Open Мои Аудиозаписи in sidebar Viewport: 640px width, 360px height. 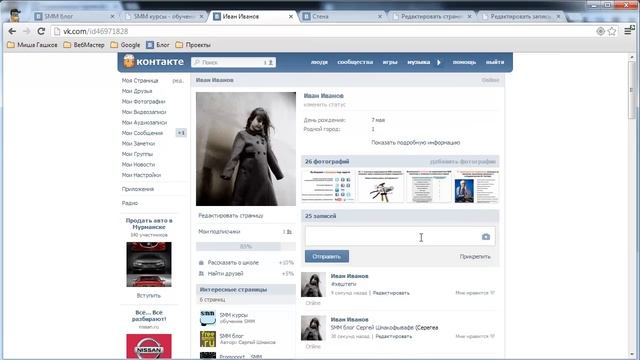pyautogui.click(x=144, y=122)
